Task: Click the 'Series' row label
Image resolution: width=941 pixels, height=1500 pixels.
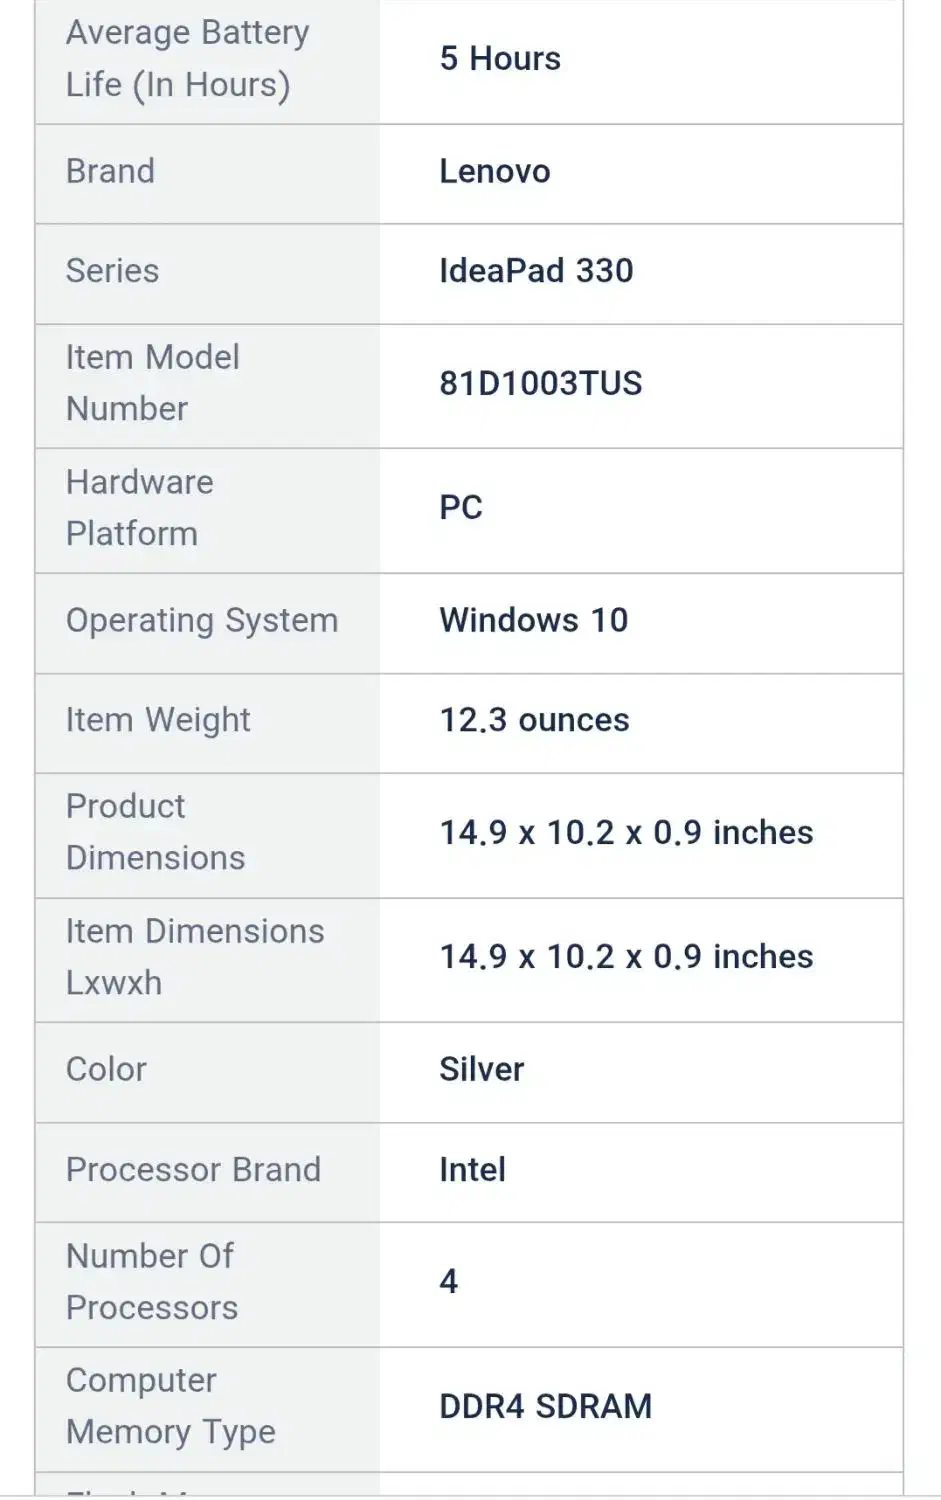Action: (x=112, y=271)
